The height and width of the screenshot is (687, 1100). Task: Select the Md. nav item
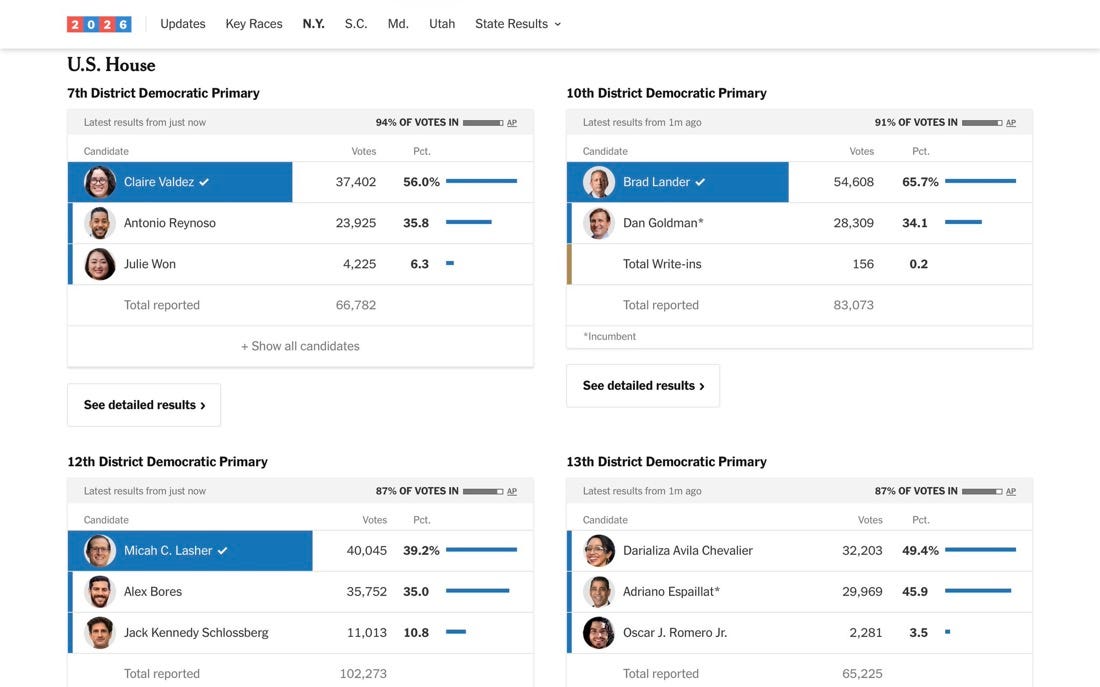[x=398, y=24]
